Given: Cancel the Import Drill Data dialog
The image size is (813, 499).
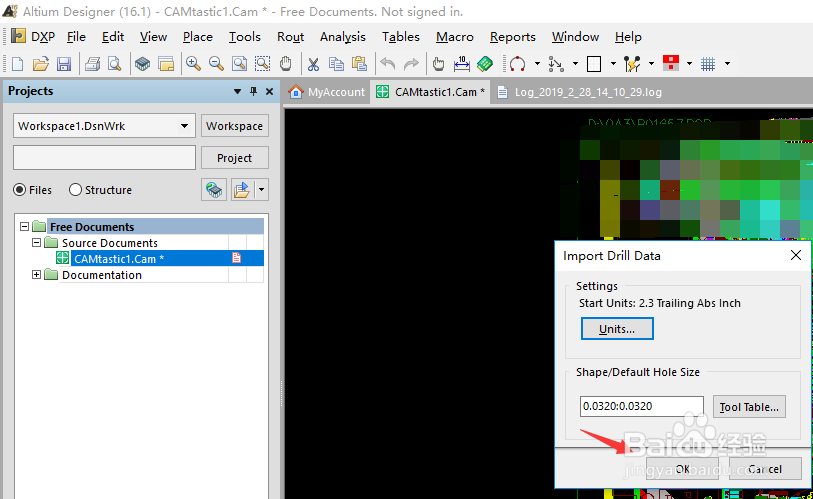Looking at the screenshot, I should 765,469.
